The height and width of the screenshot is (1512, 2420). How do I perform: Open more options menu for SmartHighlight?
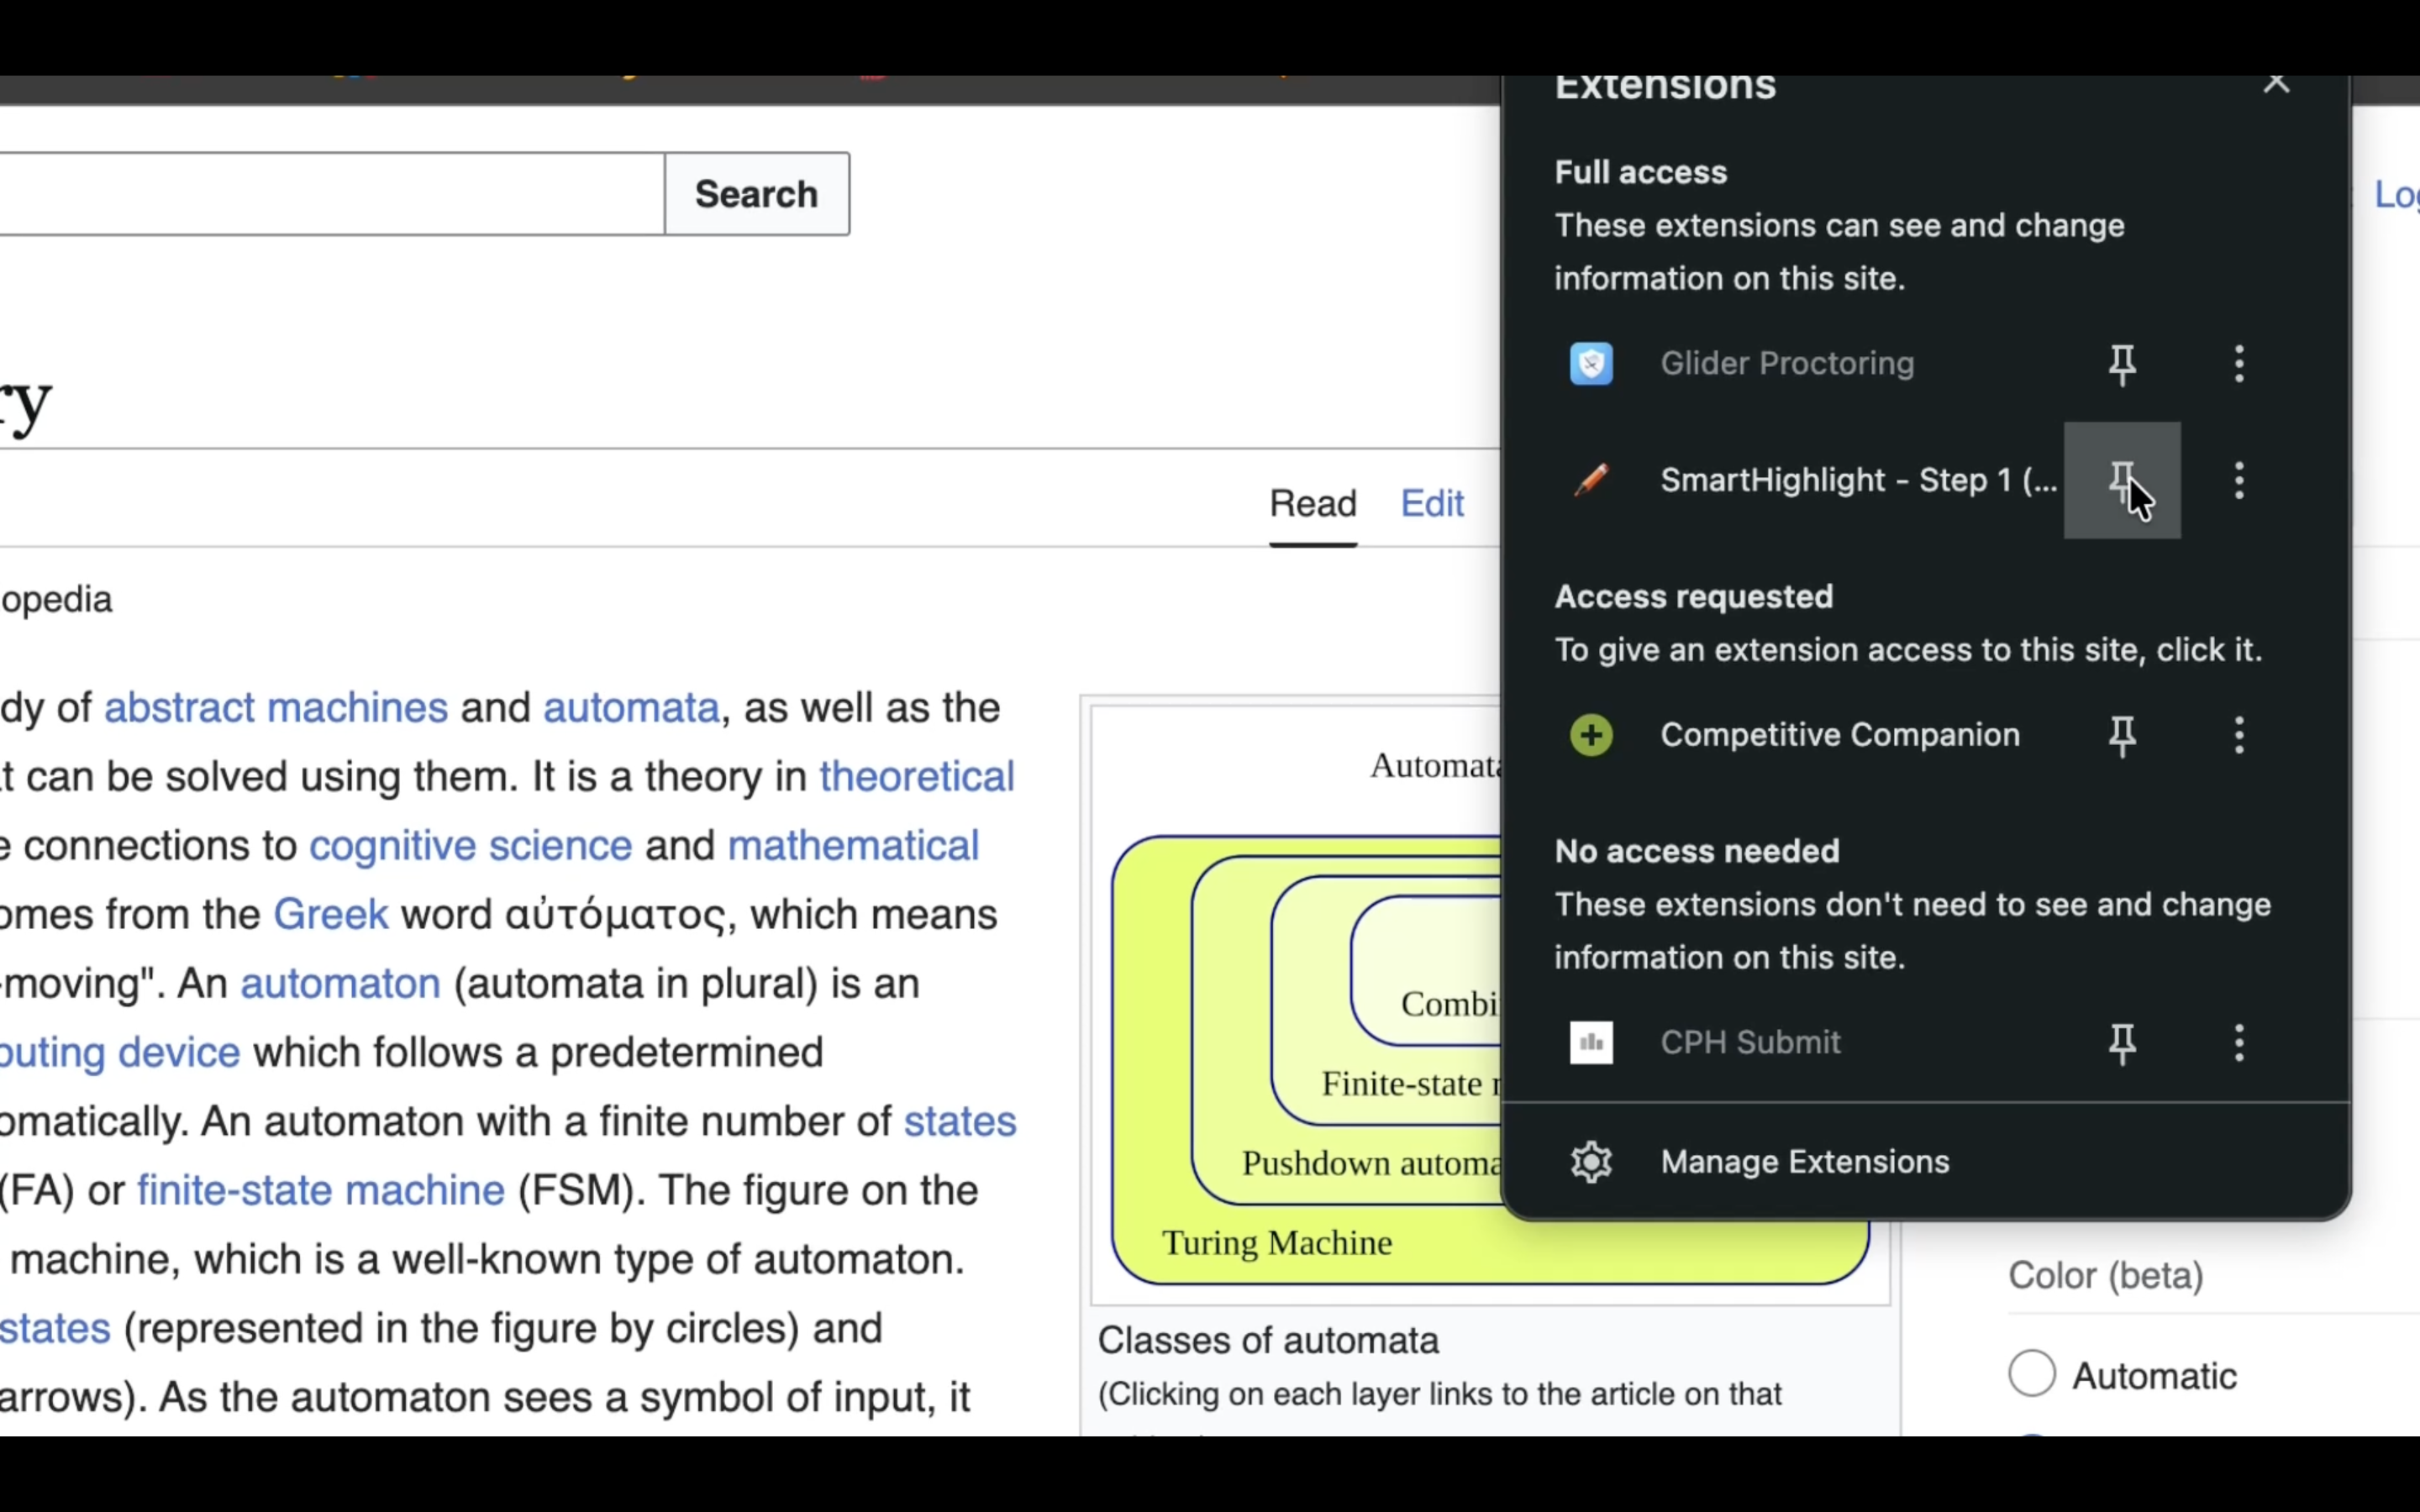point(2239,480)
